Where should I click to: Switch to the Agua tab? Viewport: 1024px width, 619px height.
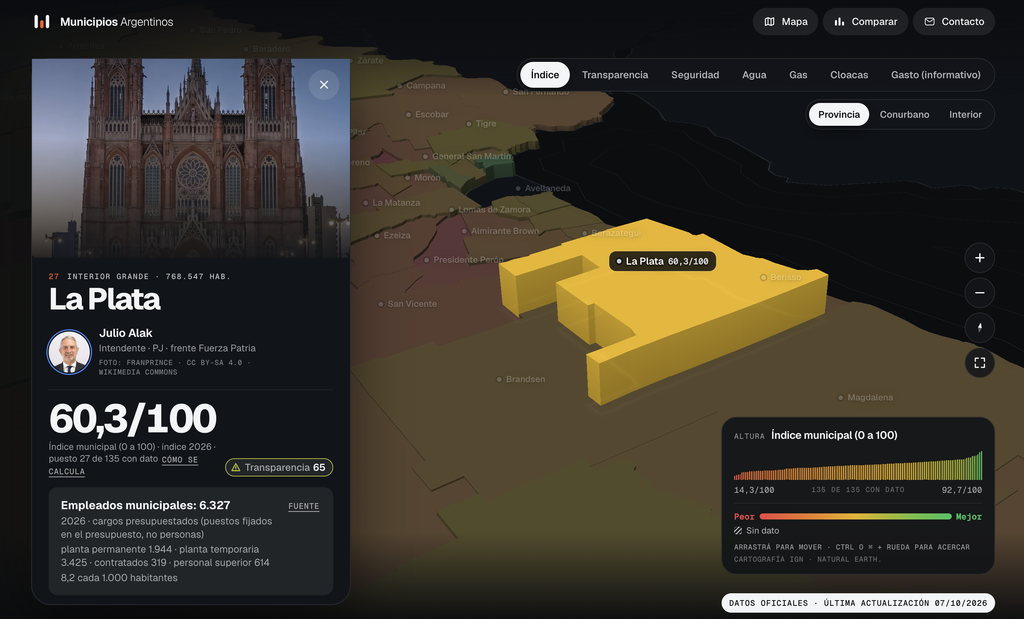754,74
